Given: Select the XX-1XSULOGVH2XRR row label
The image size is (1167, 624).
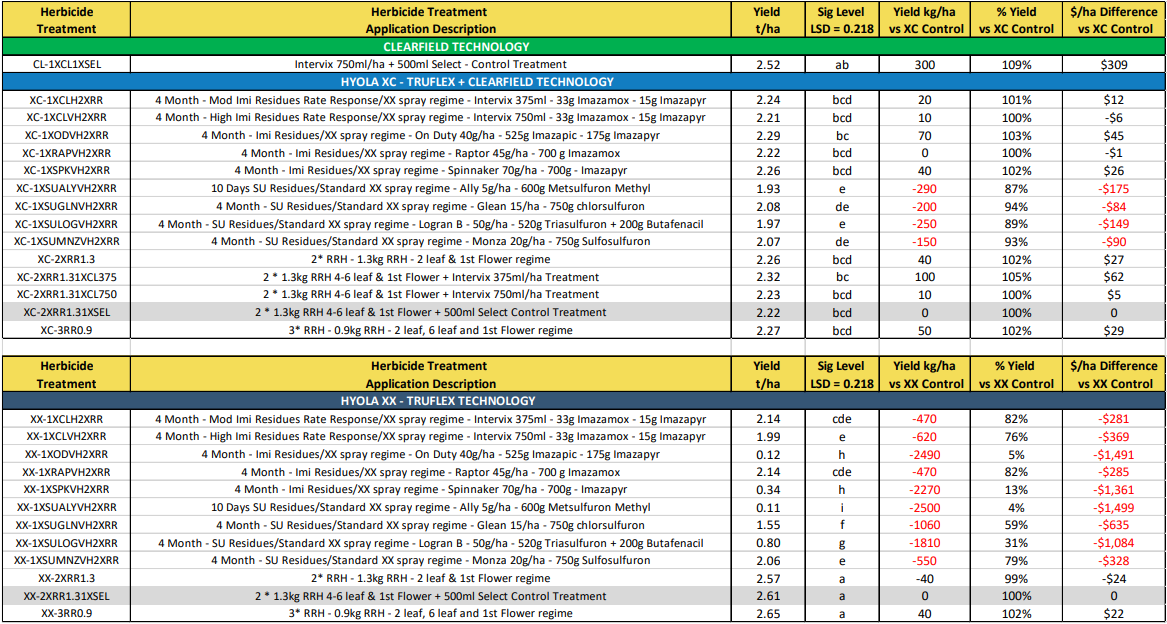Looking at the screenshot, I should pyautogui.click(x=66, y=543).
